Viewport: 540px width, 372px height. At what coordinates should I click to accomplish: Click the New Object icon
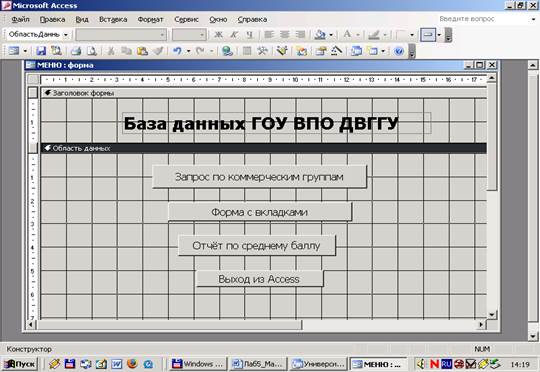click(x=373, y=51)
